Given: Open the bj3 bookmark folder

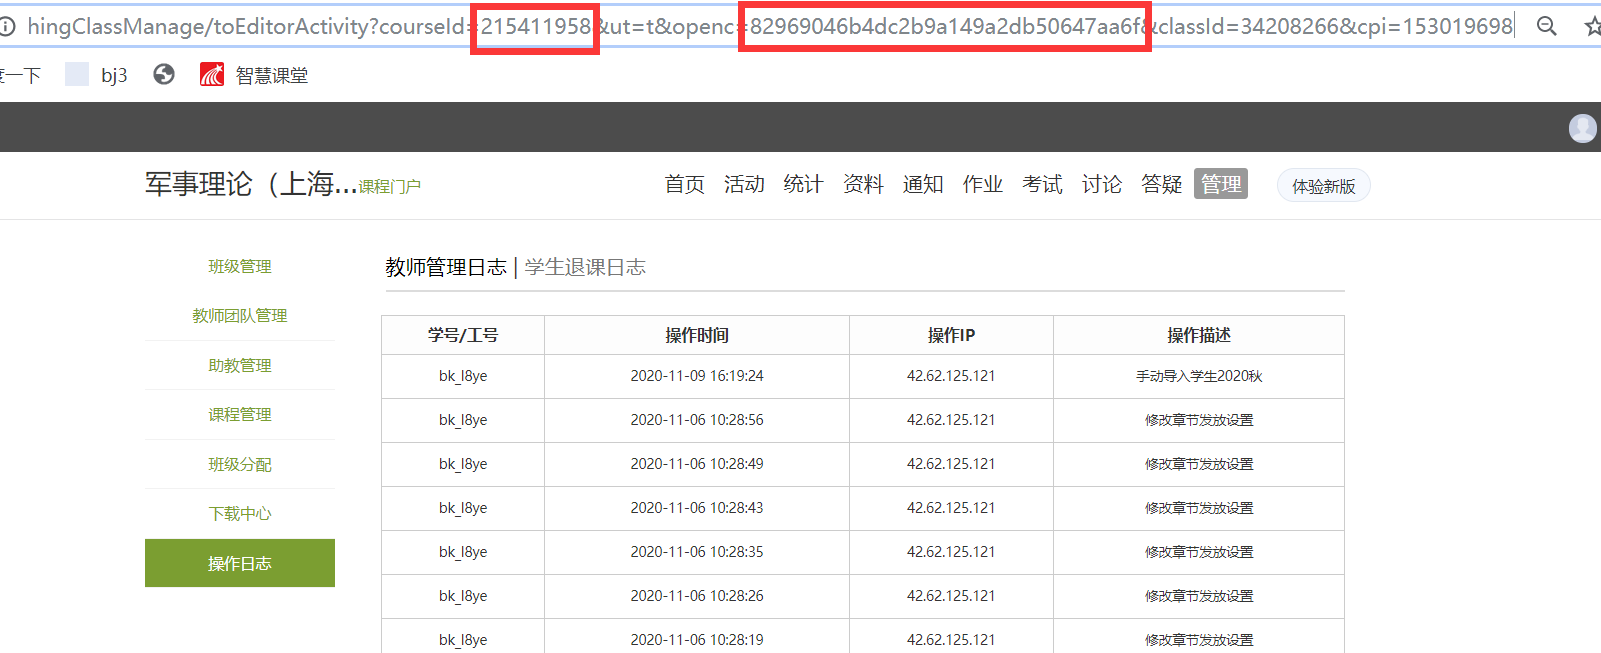Looking at the screenshot, I should coord(96,74).
